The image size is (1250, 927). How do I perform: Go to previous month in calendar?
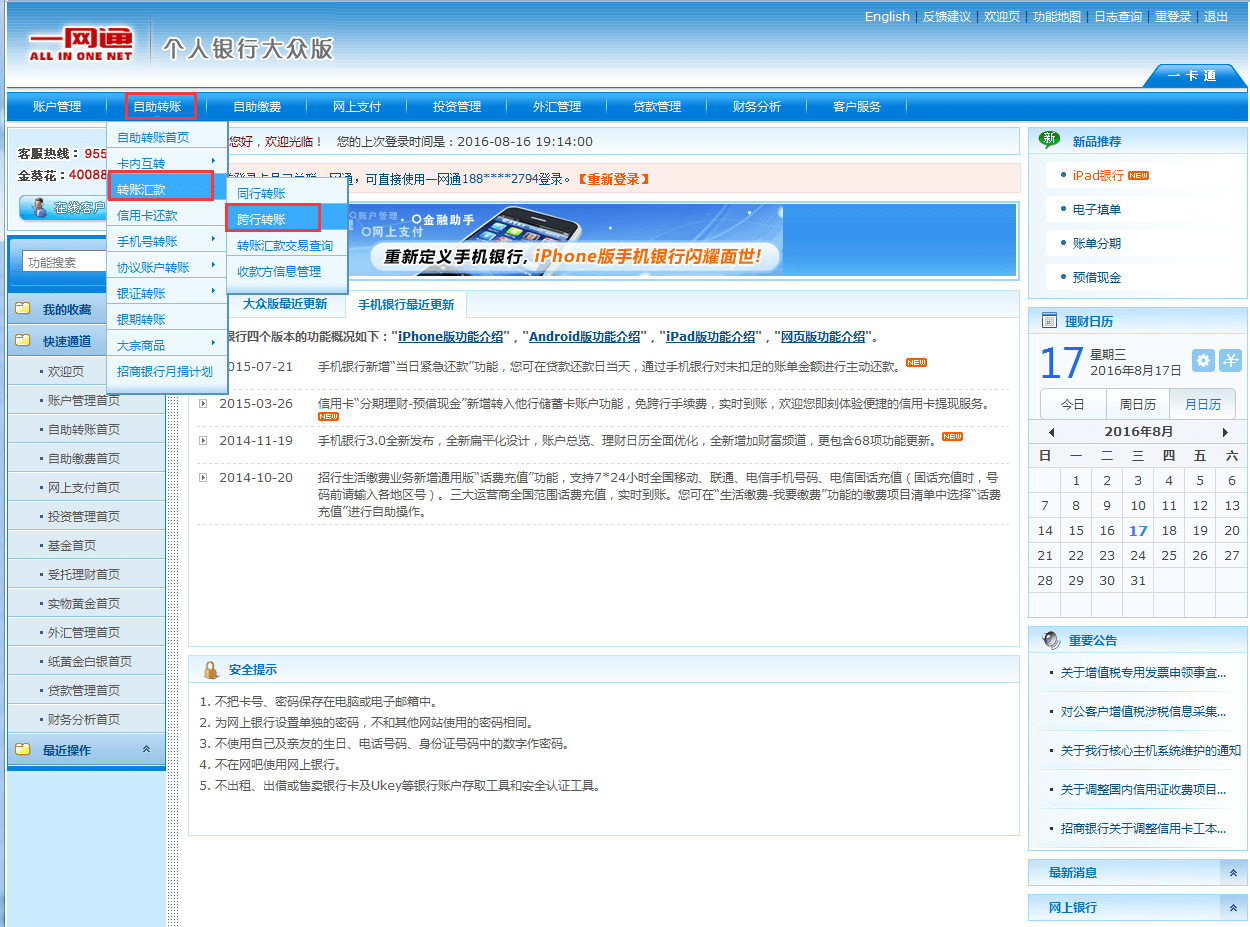[1051, 432]
